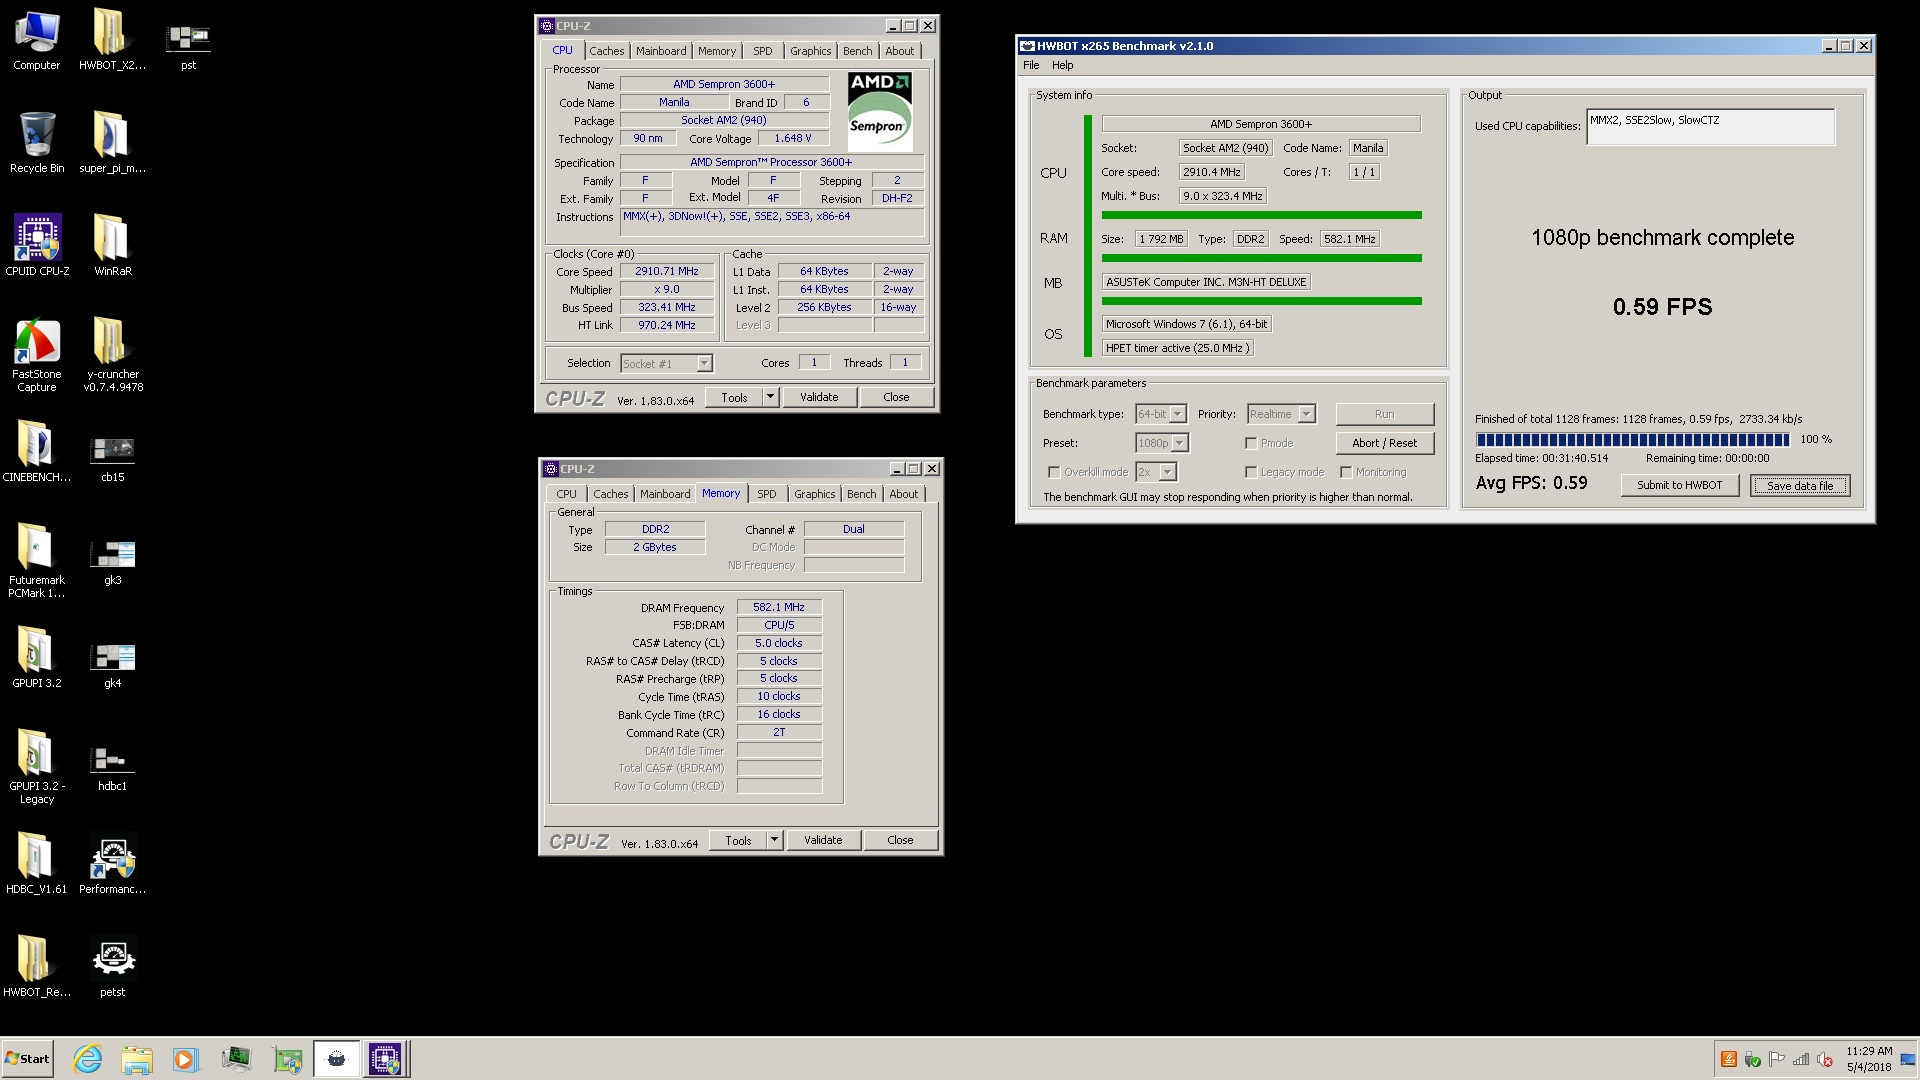Image resolution: width=1920 pixels, height=1080 pixels.
Task: Click the Windows Start button
Action: tap(28, 1059)
